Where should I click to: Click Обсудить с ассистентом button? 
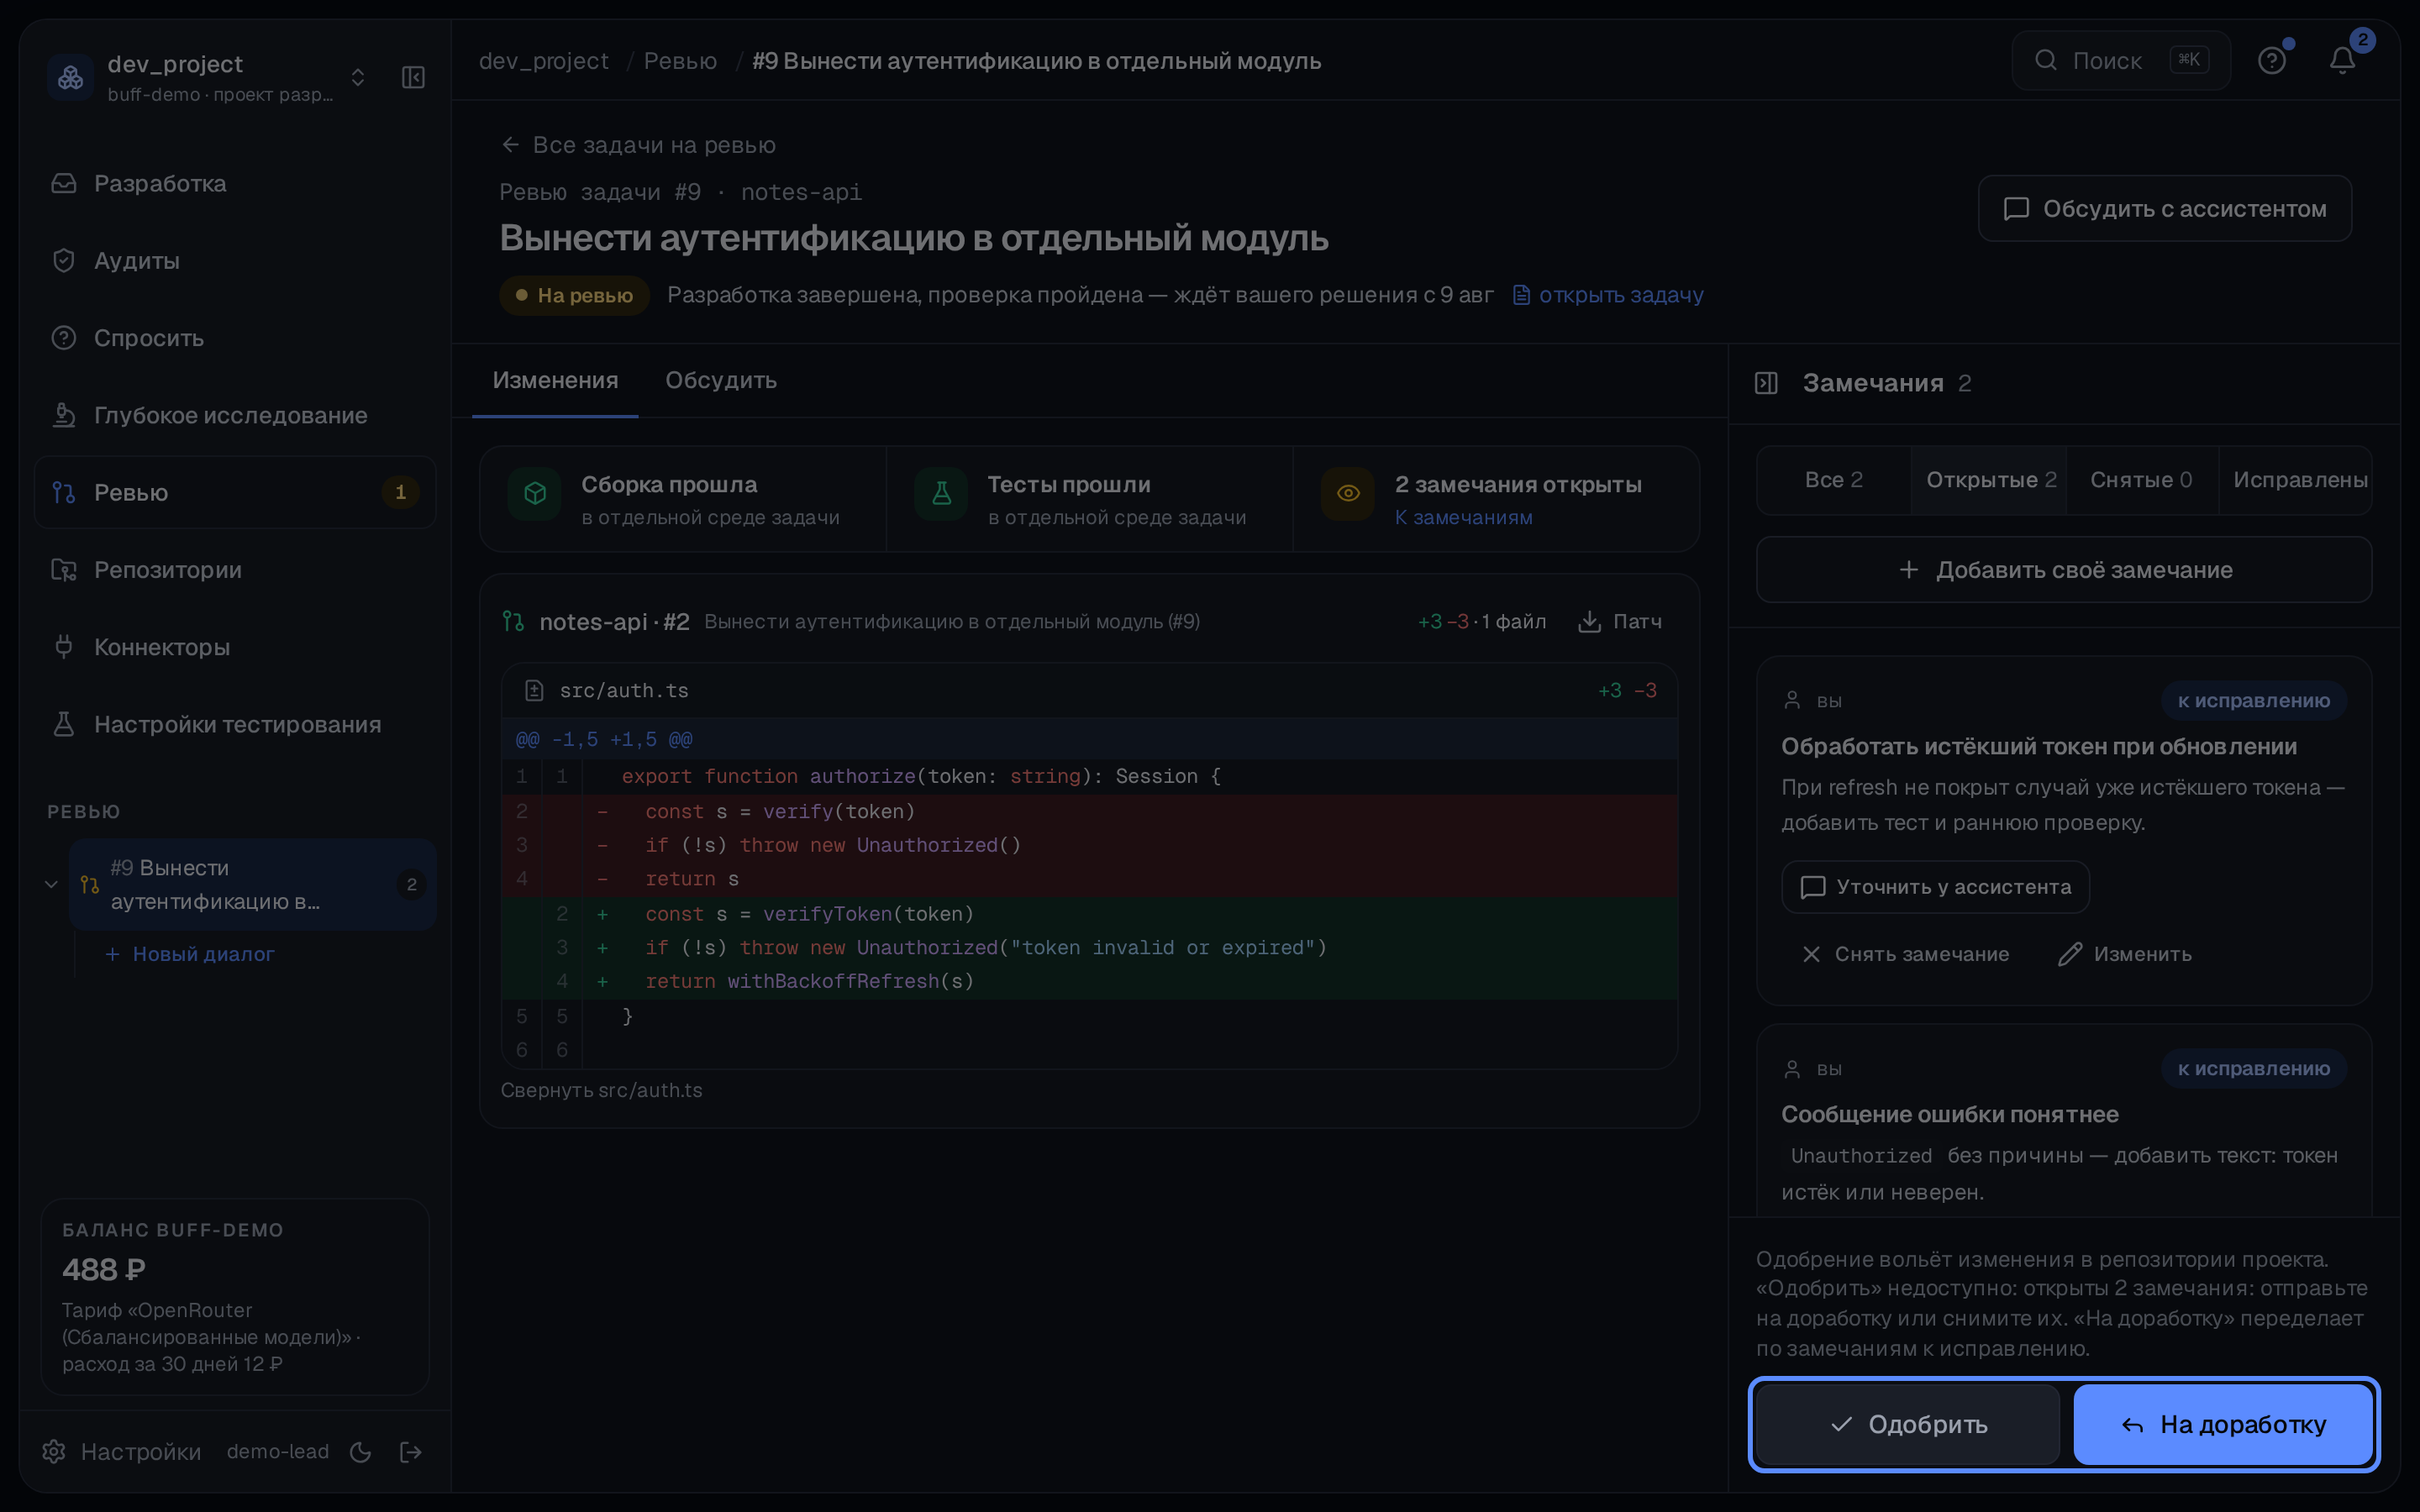[2165, 208]
